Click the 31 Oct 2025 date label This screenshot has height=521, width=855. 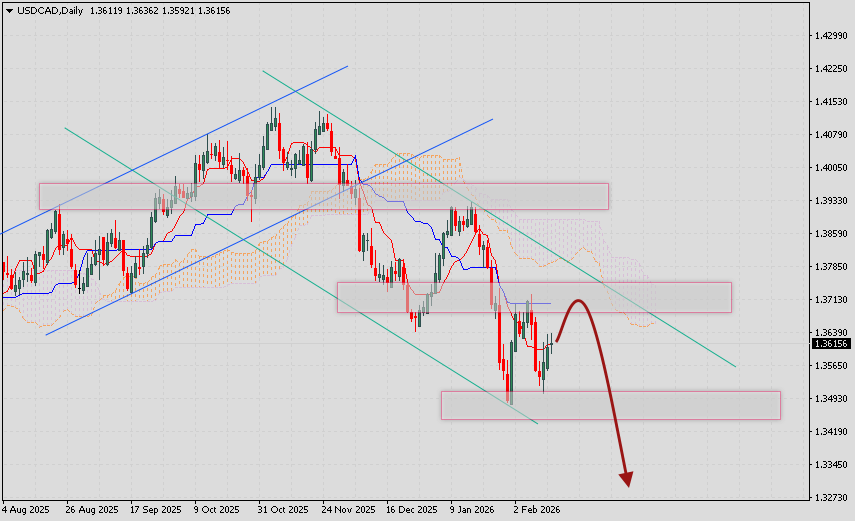click(x=281, y=509)
